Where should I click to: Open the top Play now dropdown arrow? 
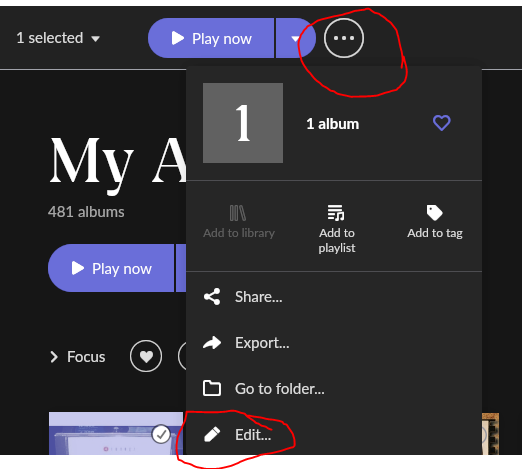(x=295, y=38)
